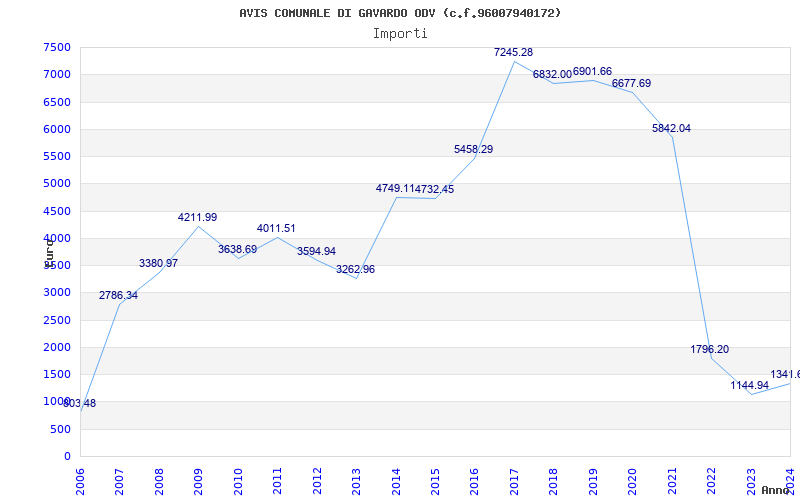
Task: Click the 2500 y-axis tick label
Action: coord(57,320)
